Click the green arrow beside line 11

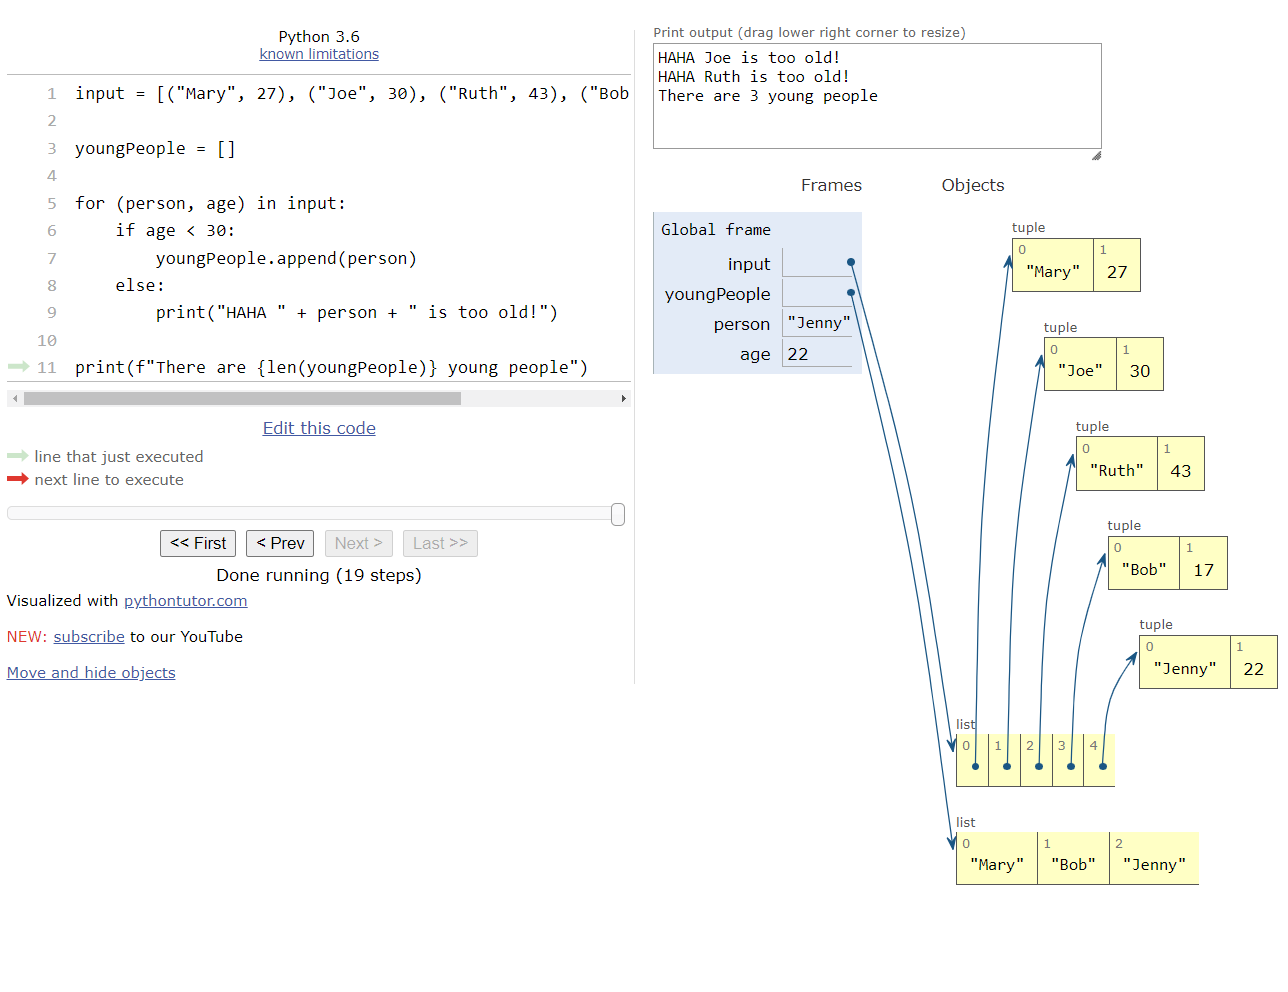point(18,367)
